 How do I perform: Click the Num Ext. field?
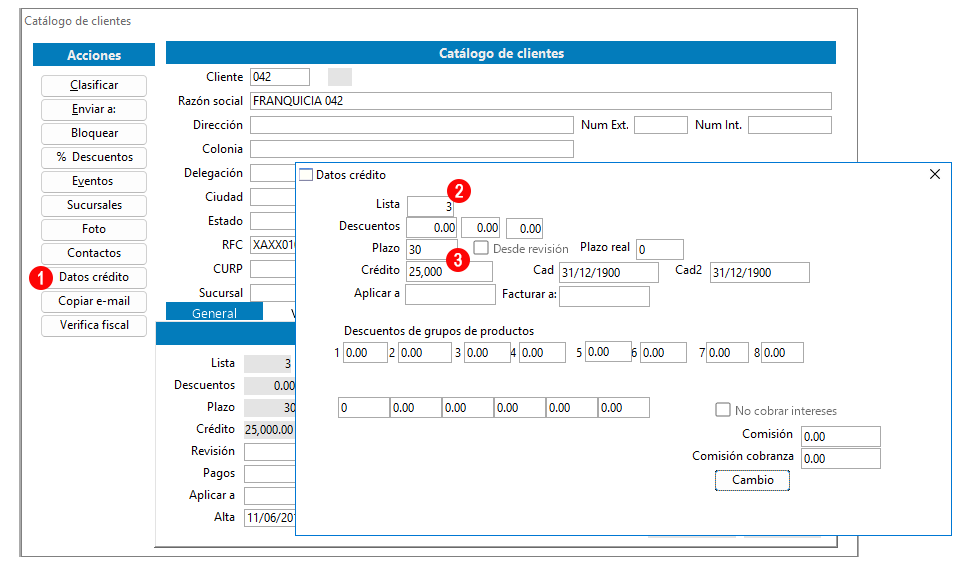[661, 125]
